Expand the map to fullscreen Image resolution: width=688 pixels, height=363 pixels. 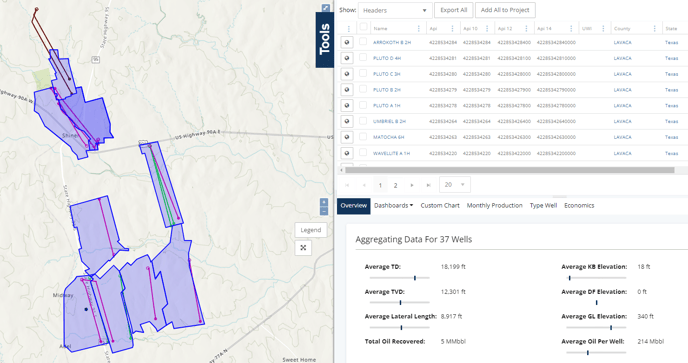pos(326,8)
